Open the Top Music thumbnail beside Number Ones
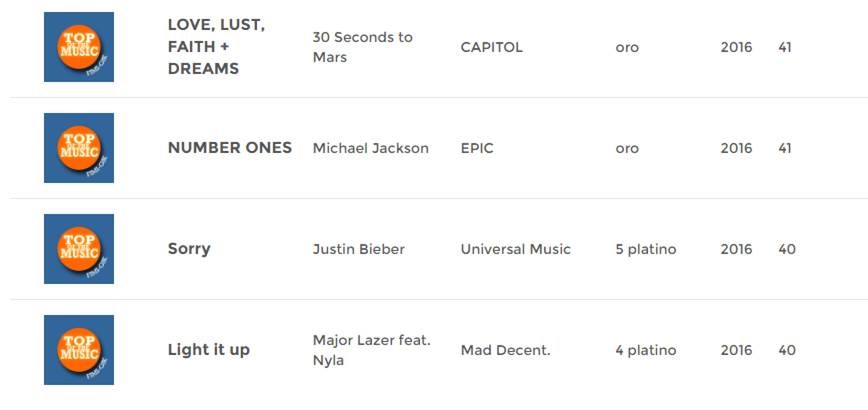Viewport: 868px width, 410px height. 79,148
